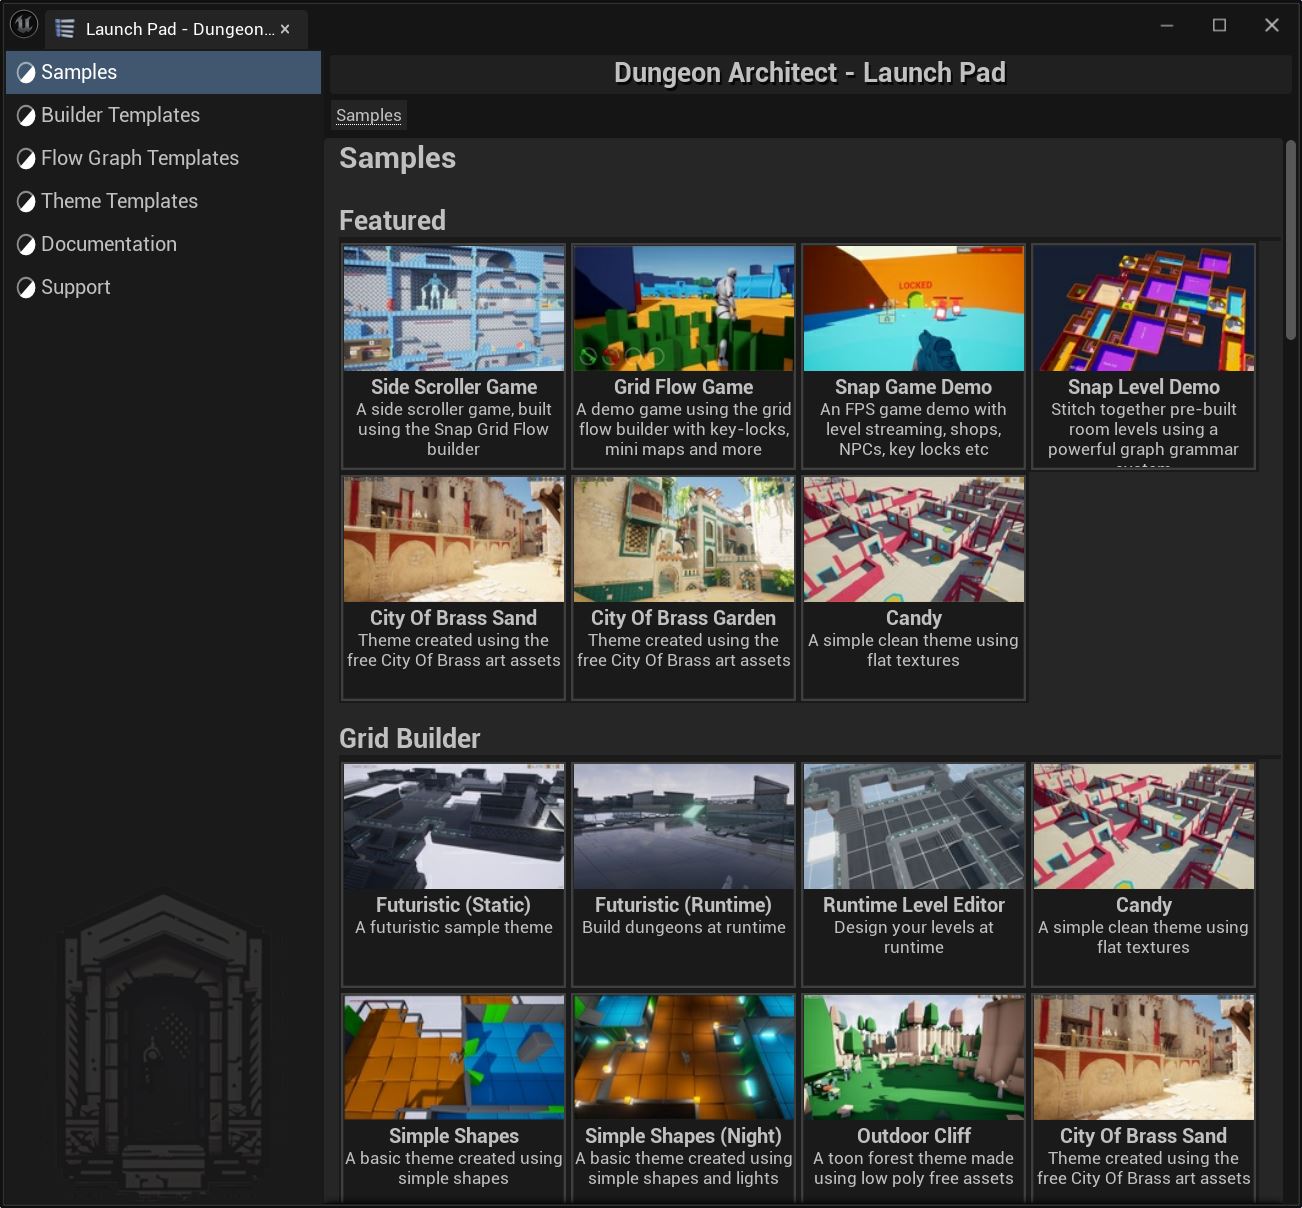Switch to Theme Templates
This screenshot has height=1208, width=1302.
[x=163, y=201]
